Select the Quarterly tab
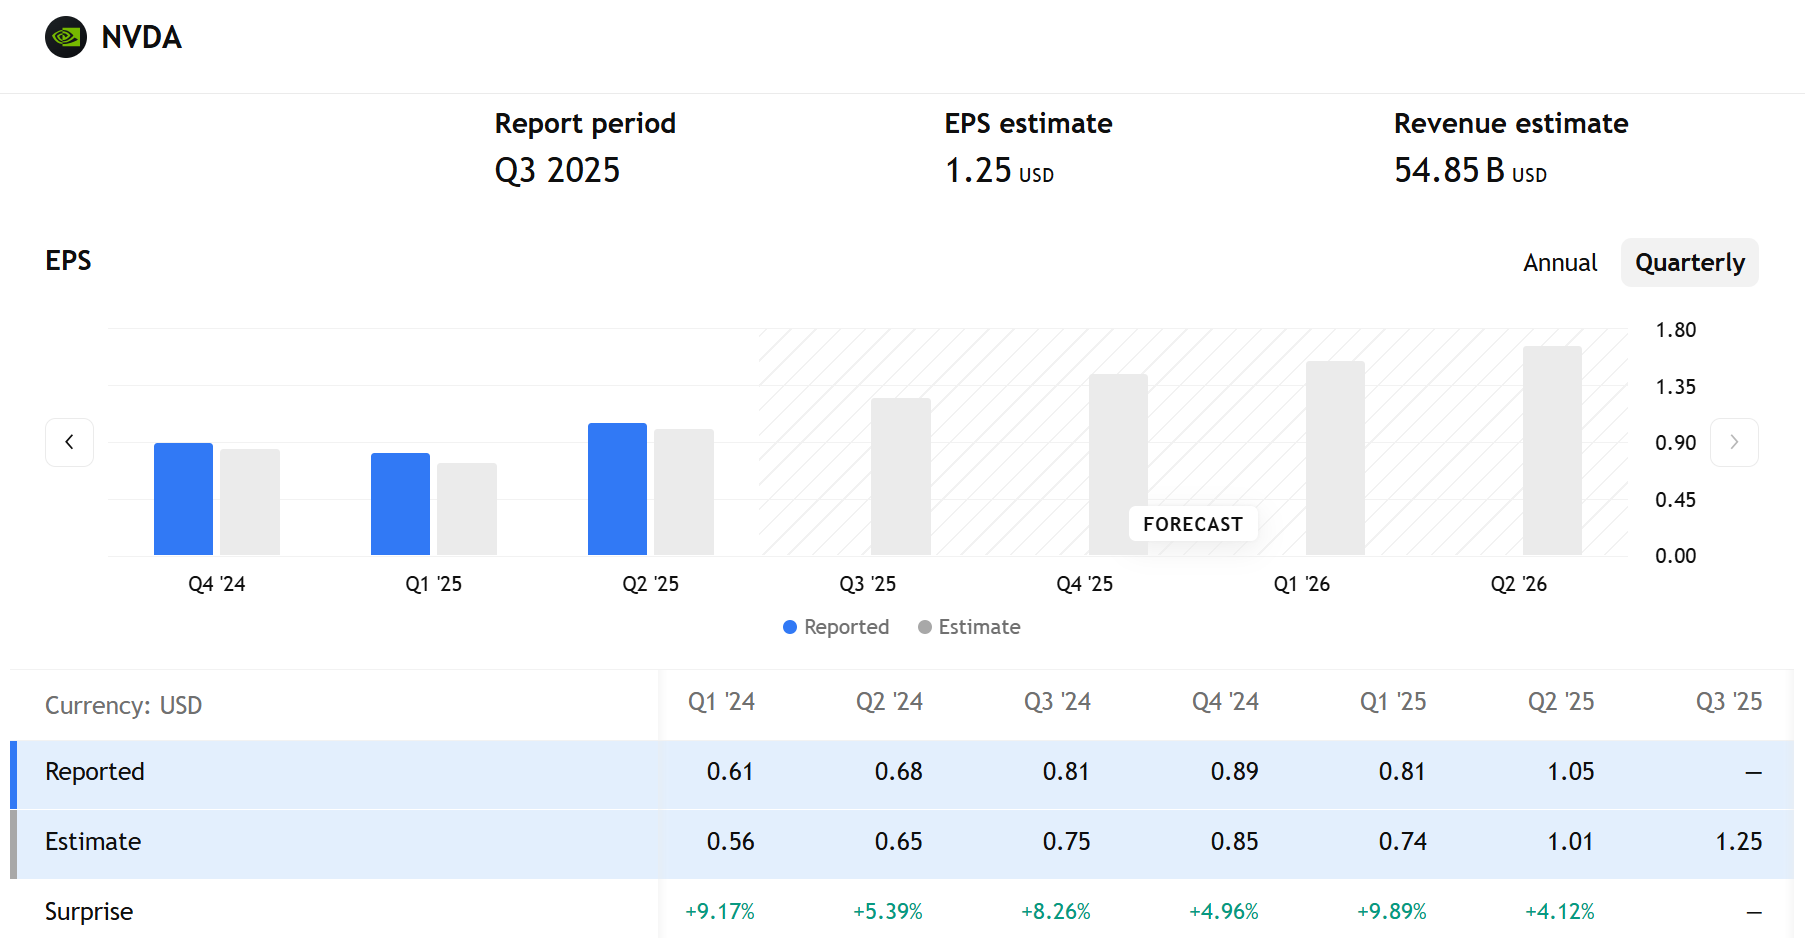The height and width of the screenshot is (938, 1805). pyautogui.click(x=1689, y=262)
